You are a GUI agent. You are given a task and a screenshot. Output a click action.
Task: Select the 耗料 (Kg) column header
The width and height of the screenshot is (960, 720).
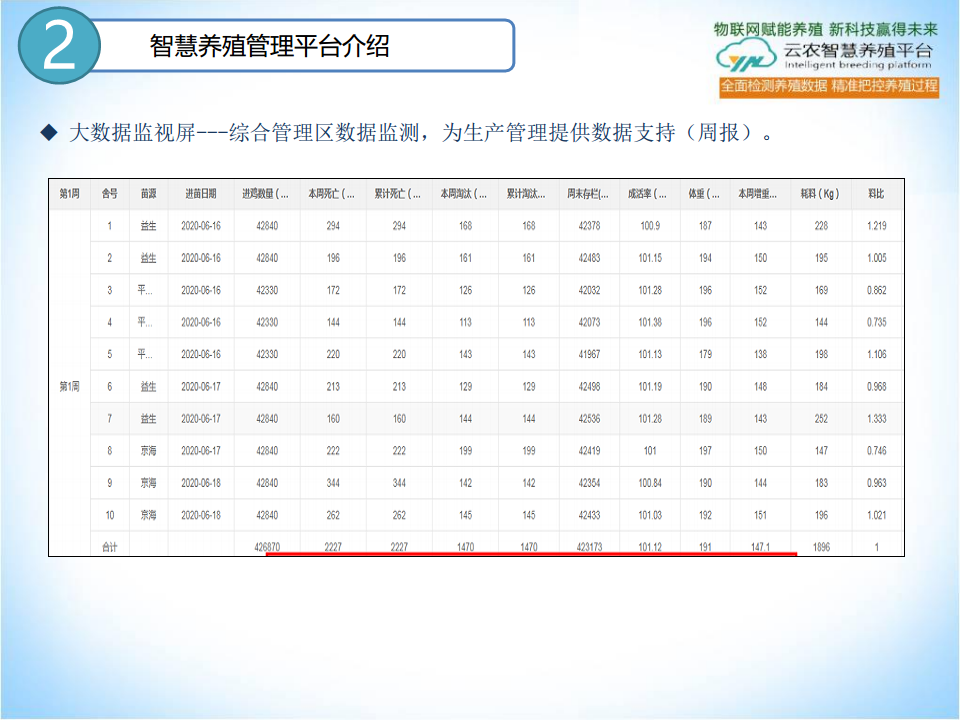(x=820, y=194)
